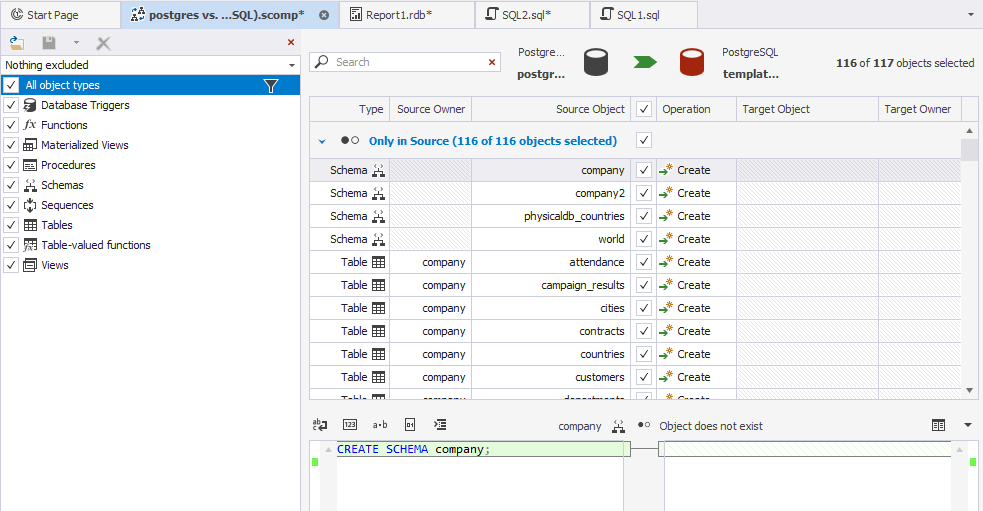Uncheck Procedures checkbox
Viewport: 983px width, 511px height.
click(x=11, y=165)
